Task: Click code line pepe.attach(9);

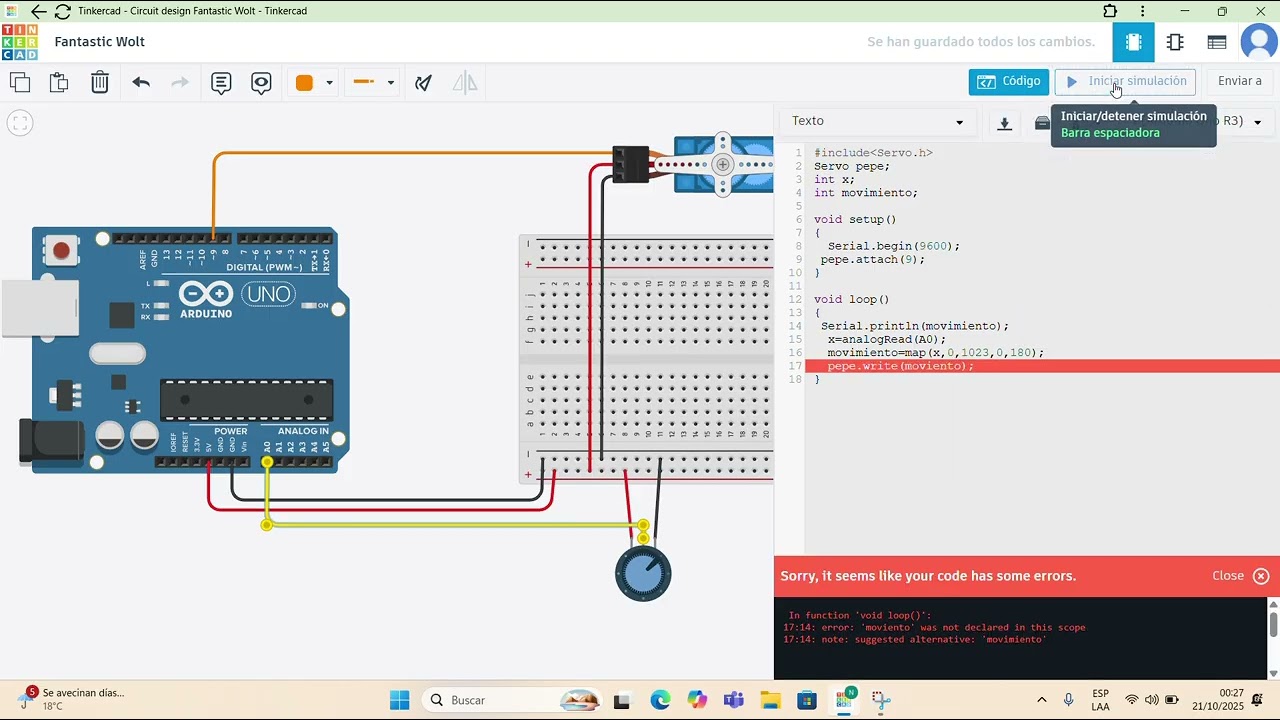Action: (872, 259)
